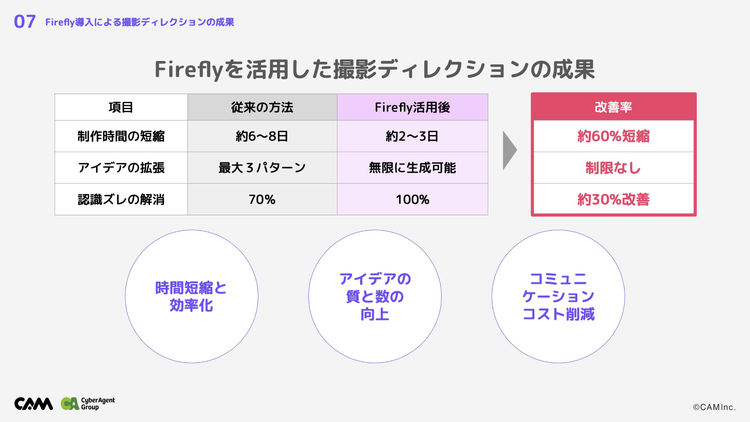The image size is (750, 422).
Task: Click the large slide title heading
Action: [375, 69]
